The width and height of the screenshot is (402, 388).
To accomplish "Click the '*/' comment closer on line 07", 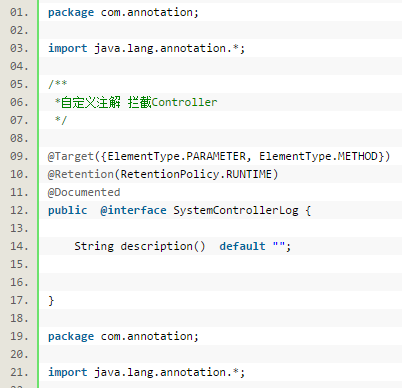I will 61,120.
